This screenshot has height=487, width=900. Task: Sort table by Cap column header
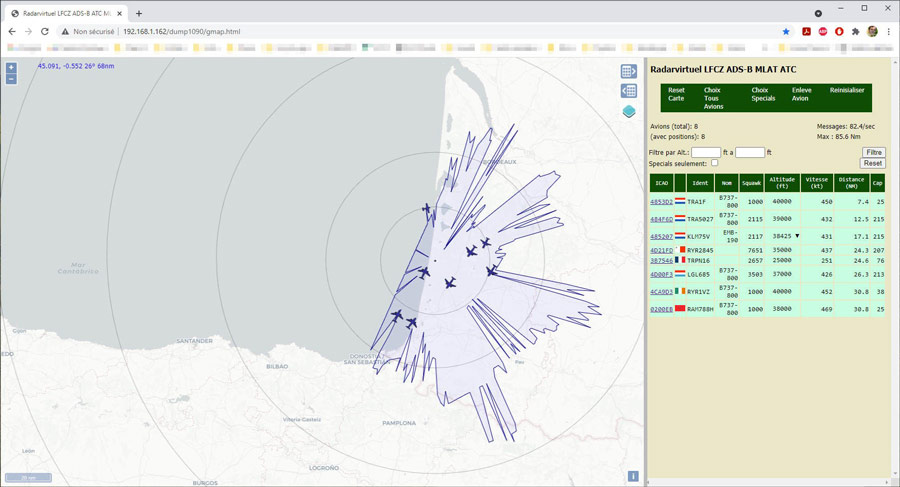878,183
